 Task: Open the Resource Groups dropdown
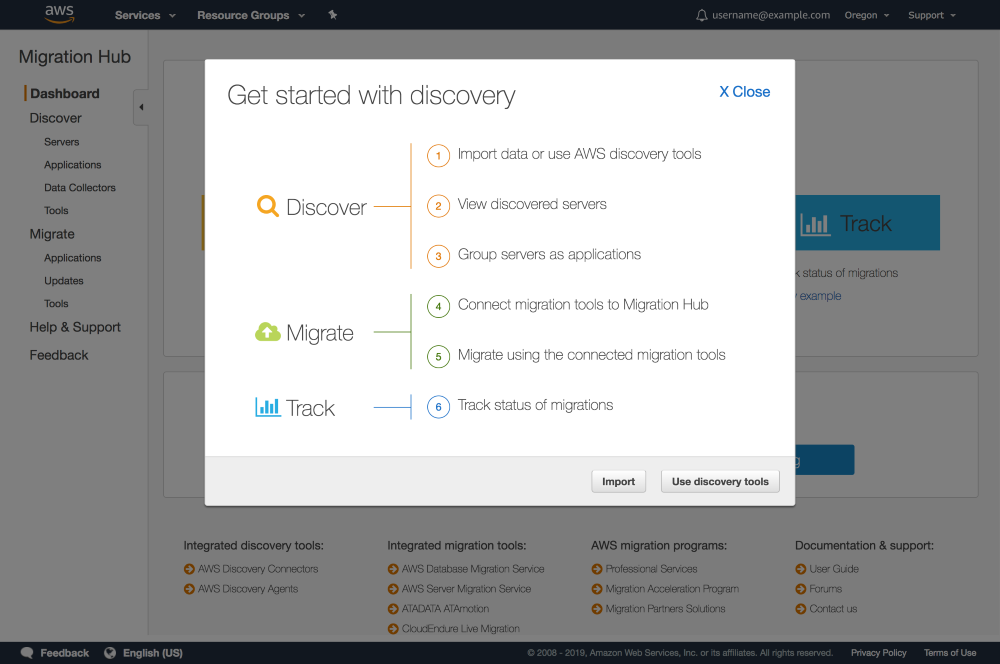coord(251,15)
